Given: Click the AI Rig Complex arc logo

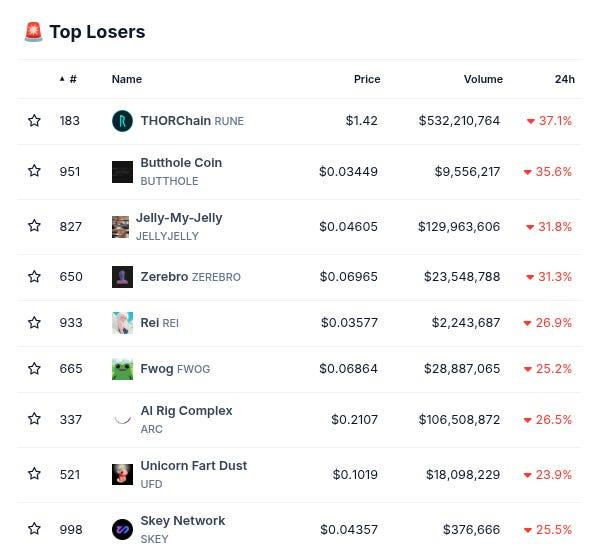Looking at the screenshot, I should (122, 420).
